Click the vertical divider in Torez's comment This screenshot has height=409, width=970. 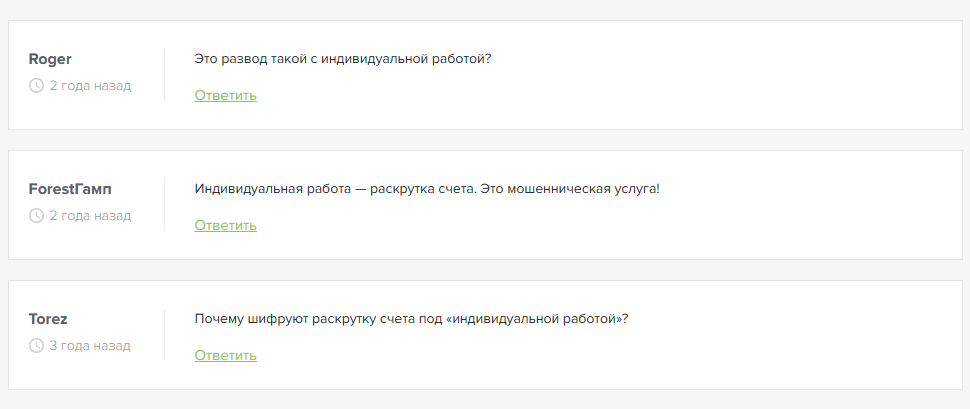[164, 334]
